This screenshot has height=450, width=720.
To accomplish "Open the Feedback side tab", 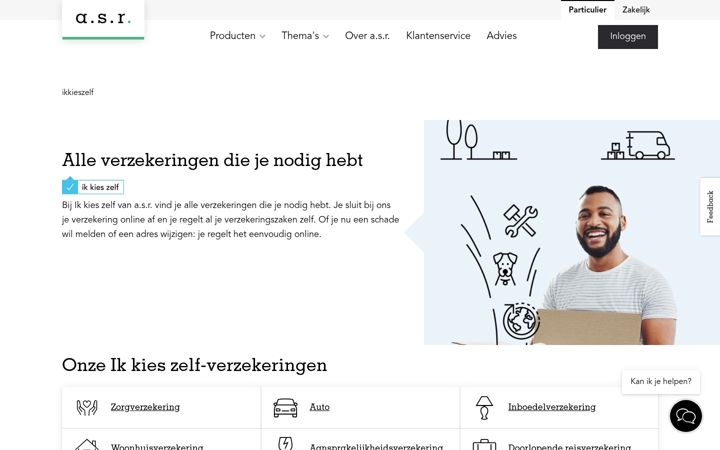I will 710,207.
